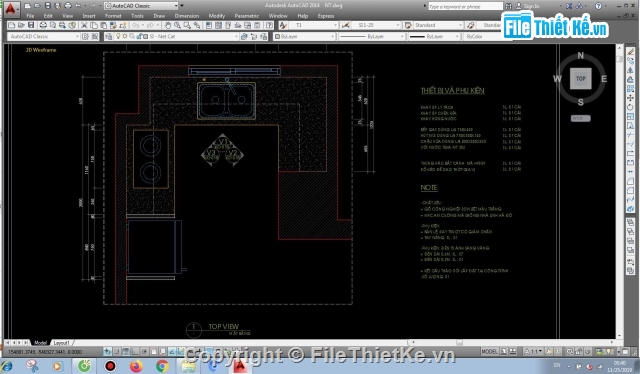
Task: Open the Layer Properties Manager icon
Action: point(109,36)
